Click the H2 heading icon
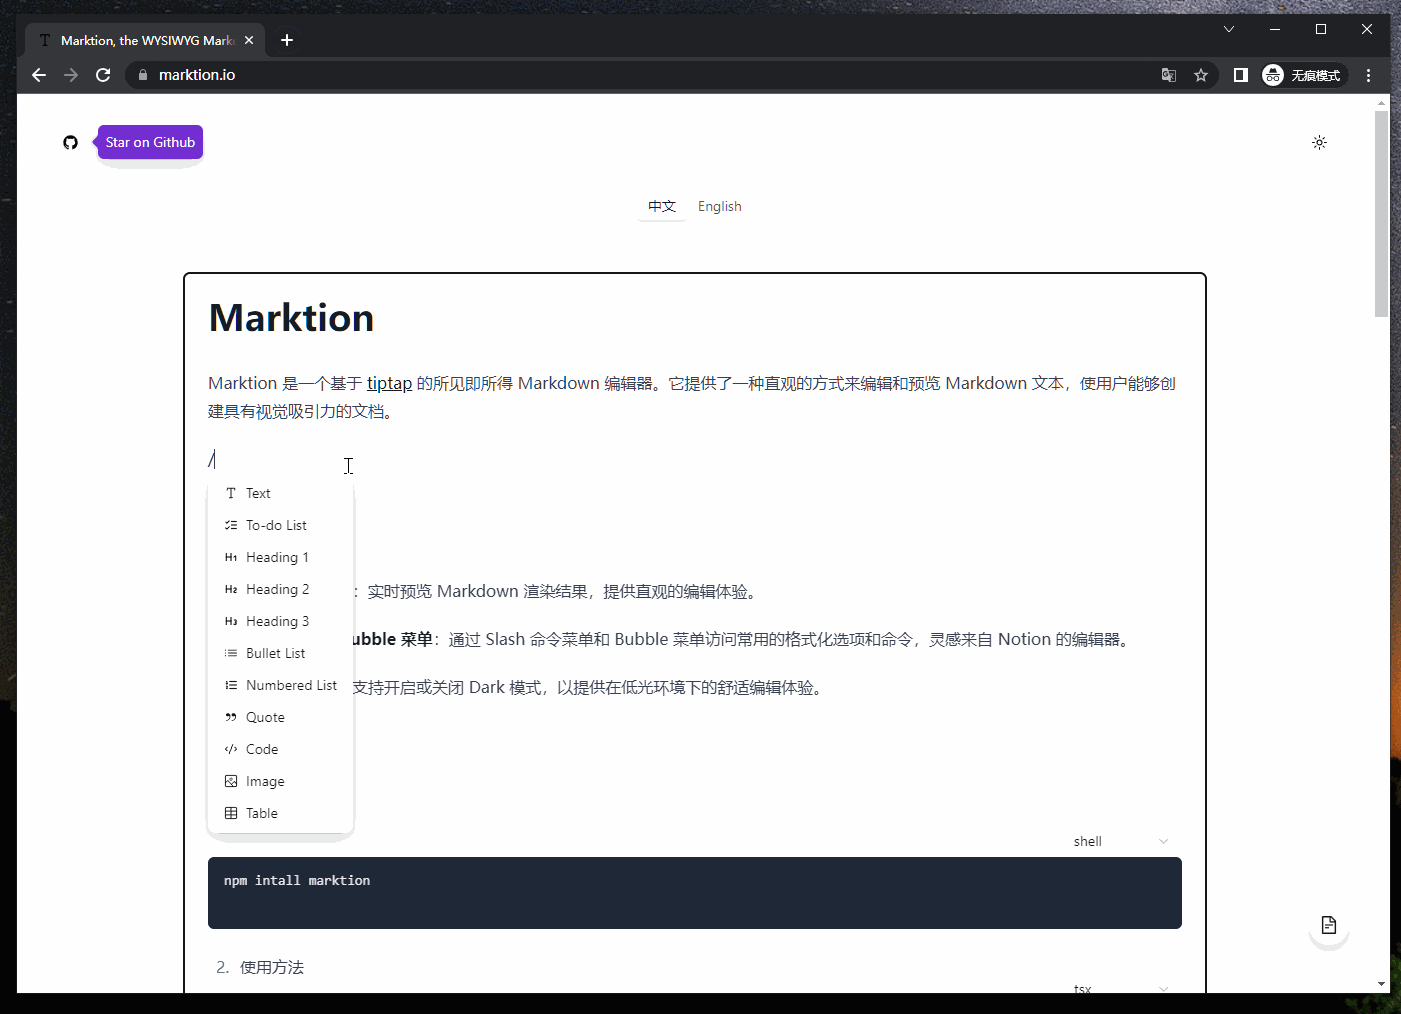The width and height of the screenshot is (1401, 1014). click(x=231, y=589)
